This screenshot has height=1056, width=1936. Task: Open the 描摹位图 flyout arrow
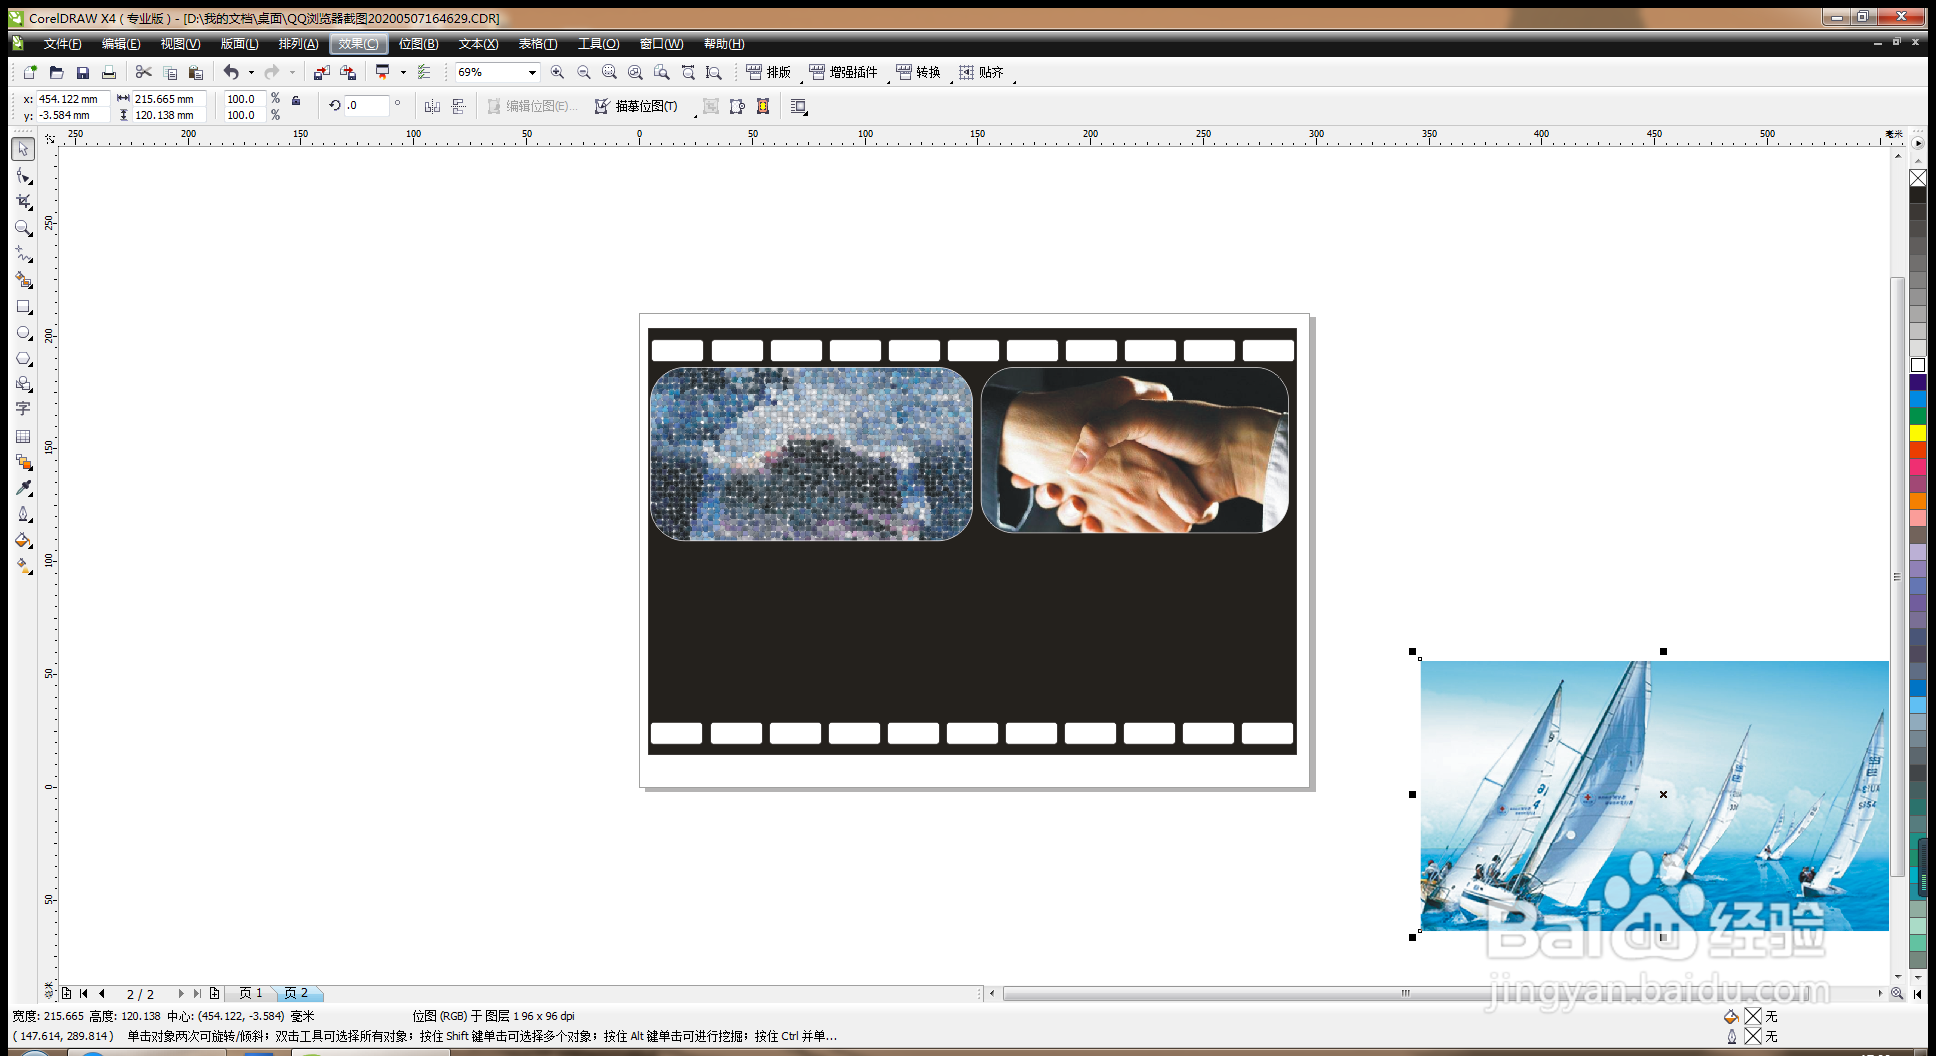tap(695, 115)
